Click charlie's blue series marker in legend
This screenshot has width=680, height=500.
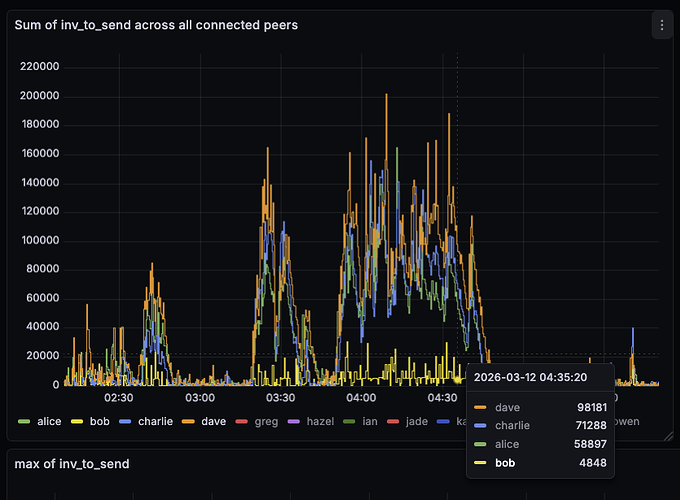pos(125,422)
